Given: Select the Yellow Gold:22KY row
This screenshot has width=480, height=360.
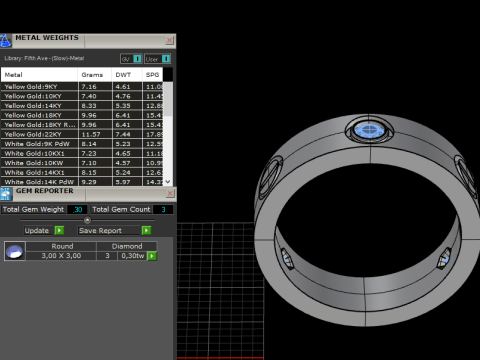Looking at the screenshot, I should [82, 134].
